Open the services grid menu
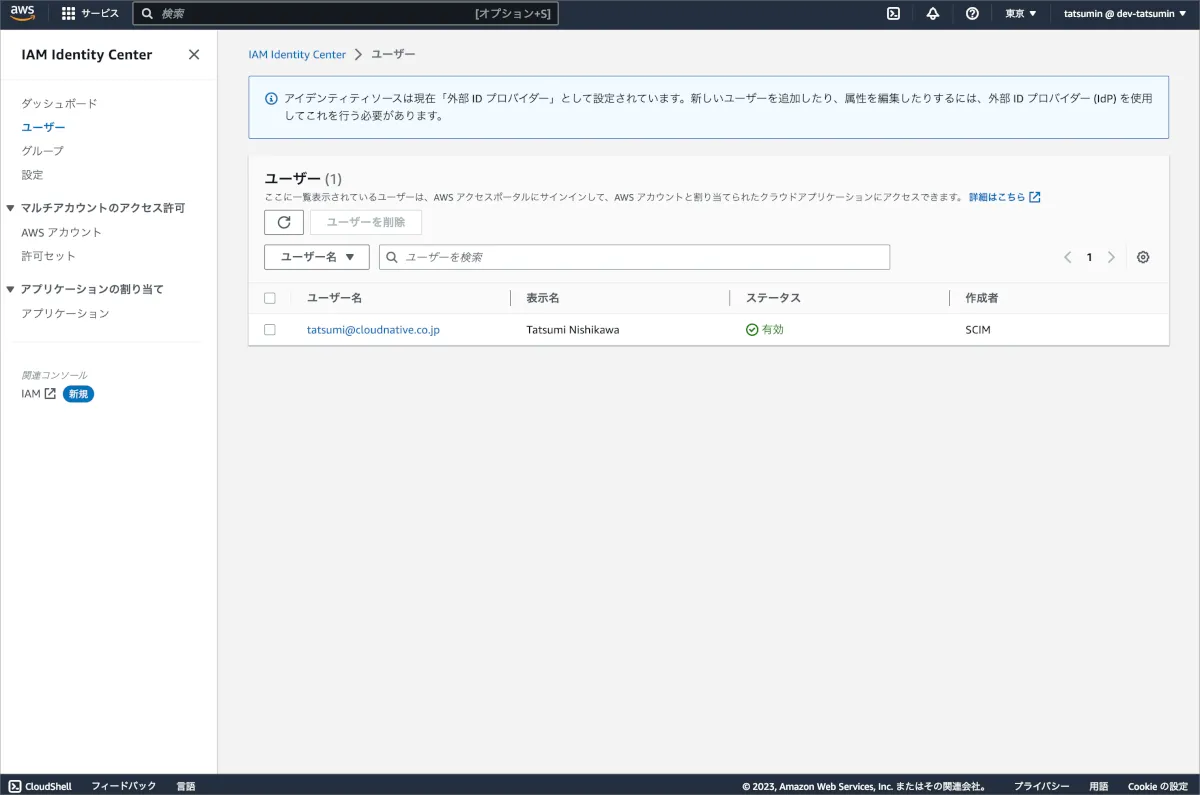1200x795 pixels. [68, 14]
